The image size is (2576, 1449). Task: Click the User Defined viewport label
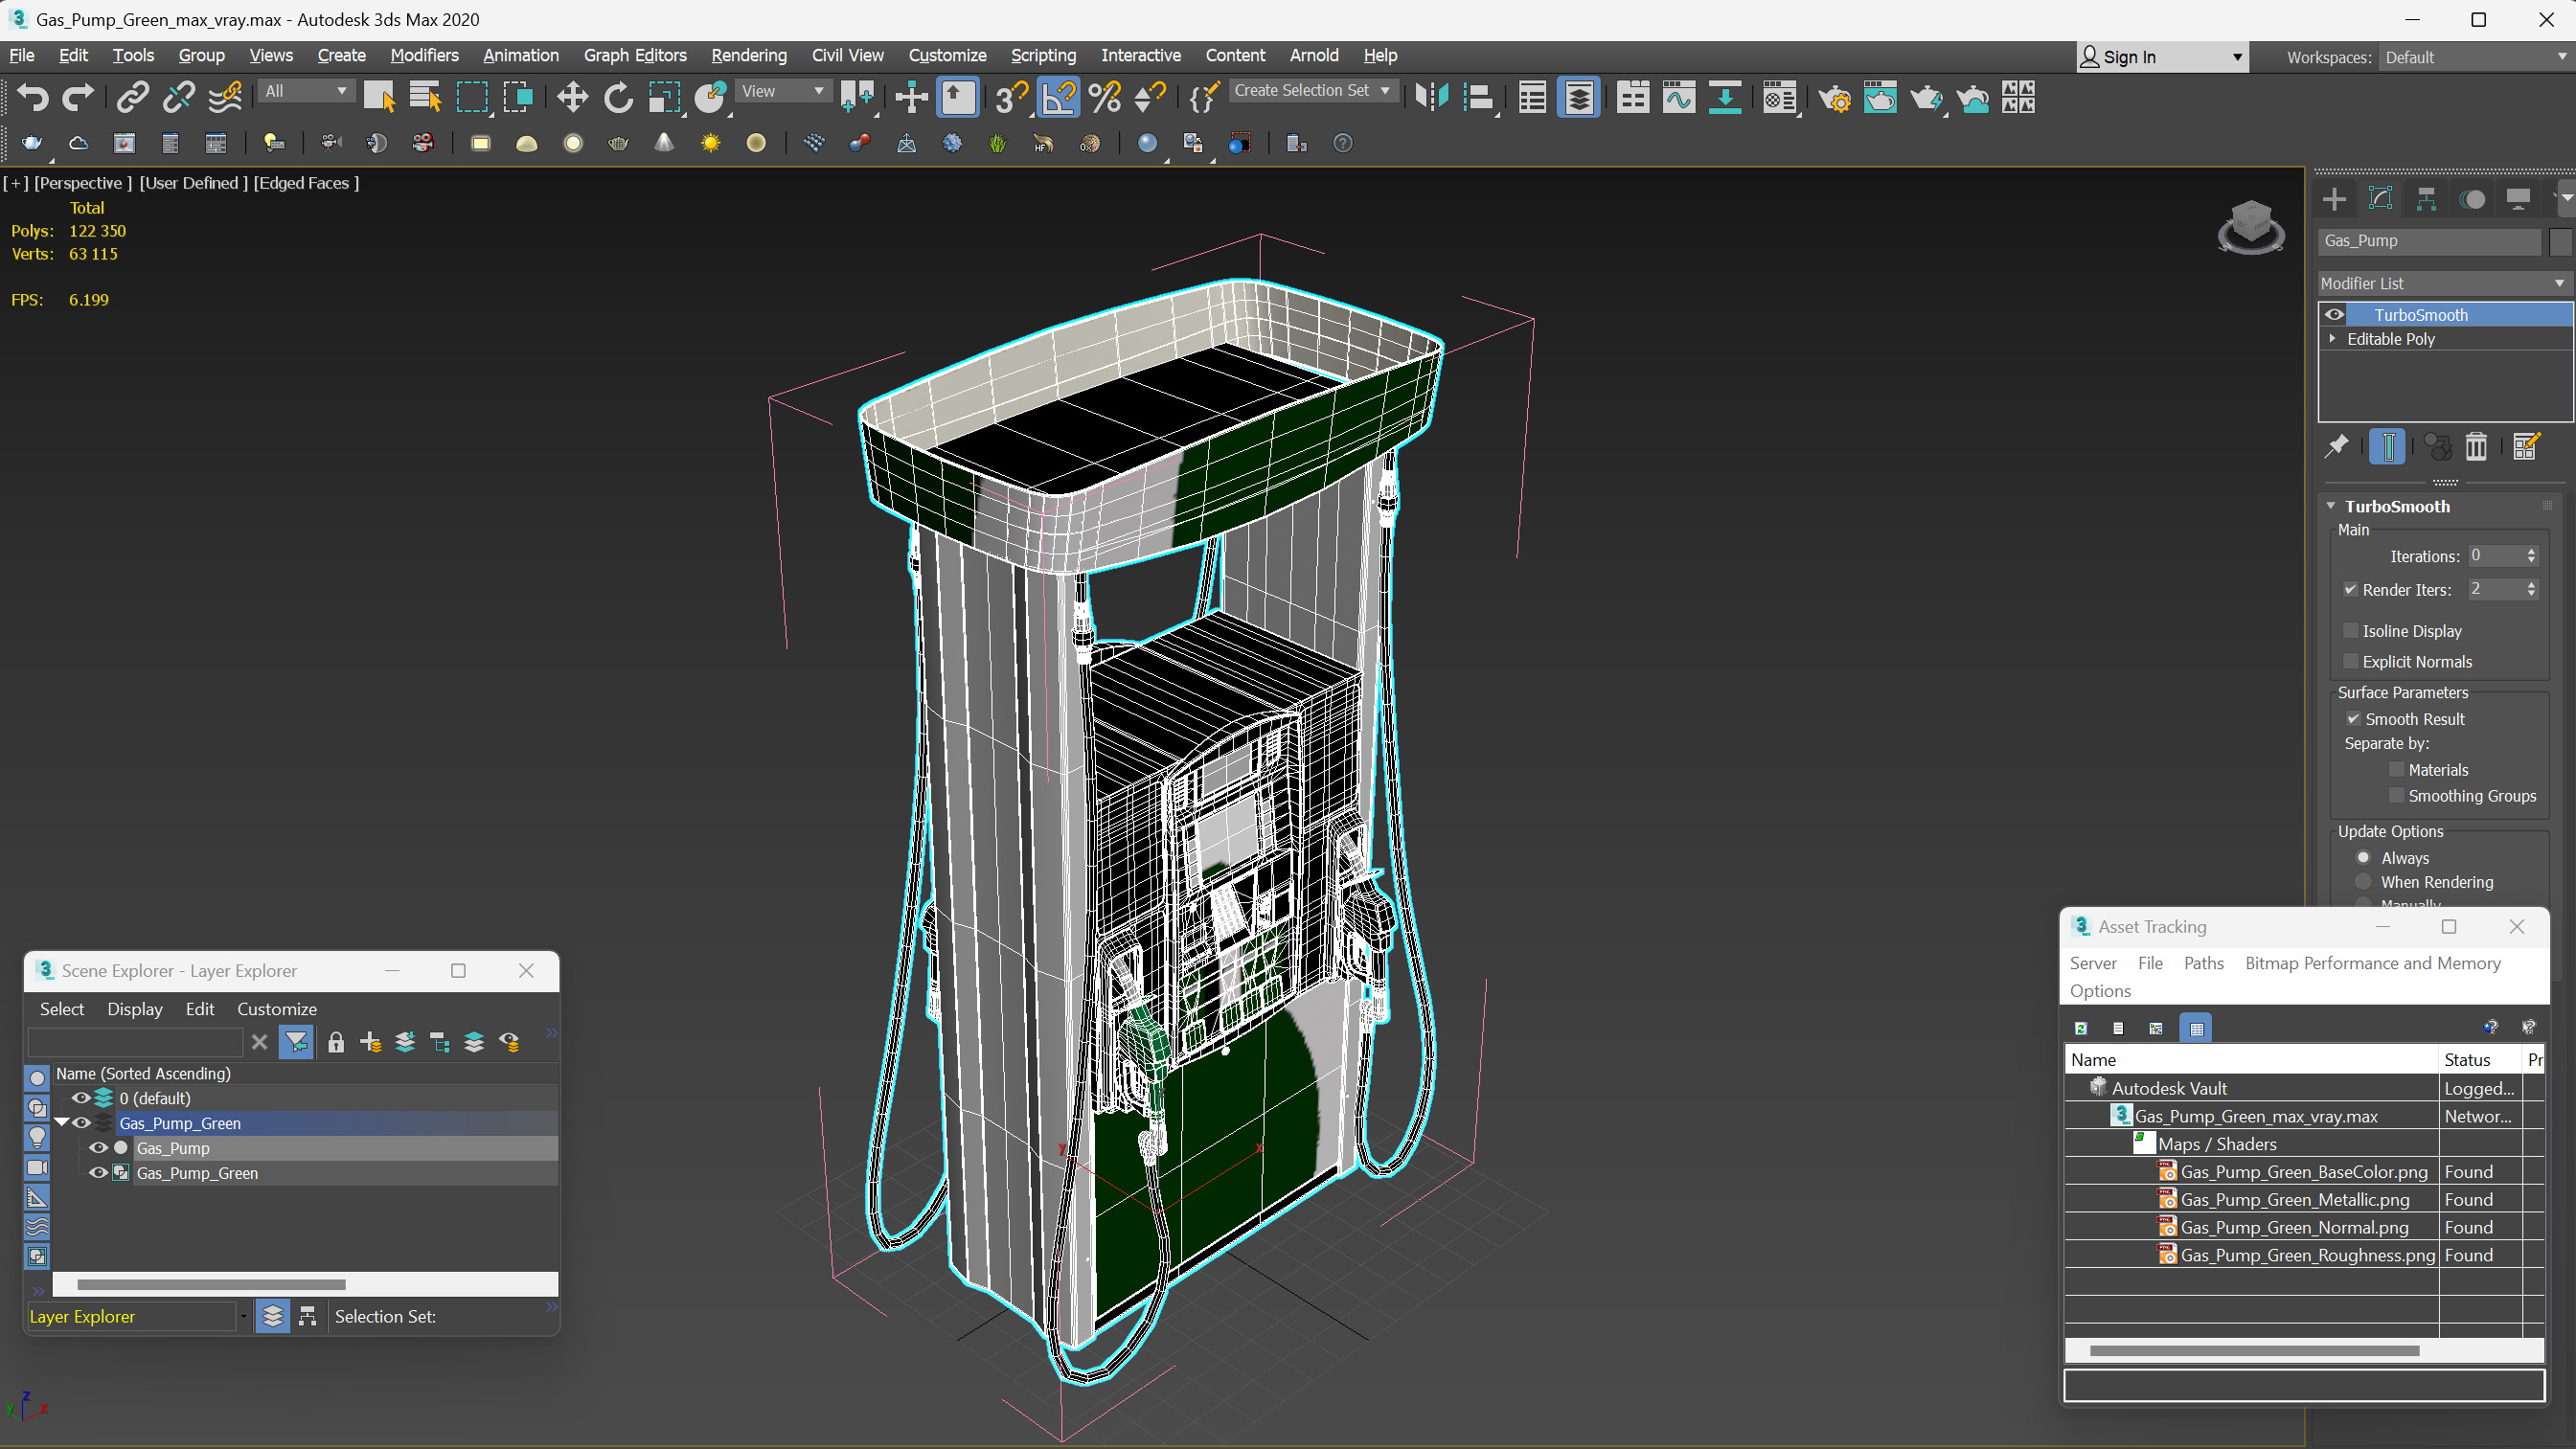[x=194, y=183]
